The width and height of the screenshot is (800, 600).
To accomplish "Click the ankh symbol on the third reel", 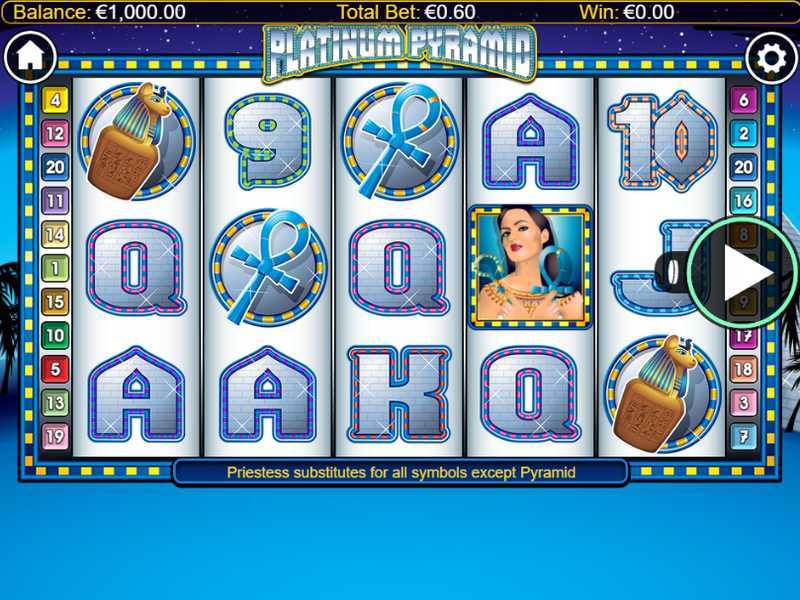I will coord(399,141).
